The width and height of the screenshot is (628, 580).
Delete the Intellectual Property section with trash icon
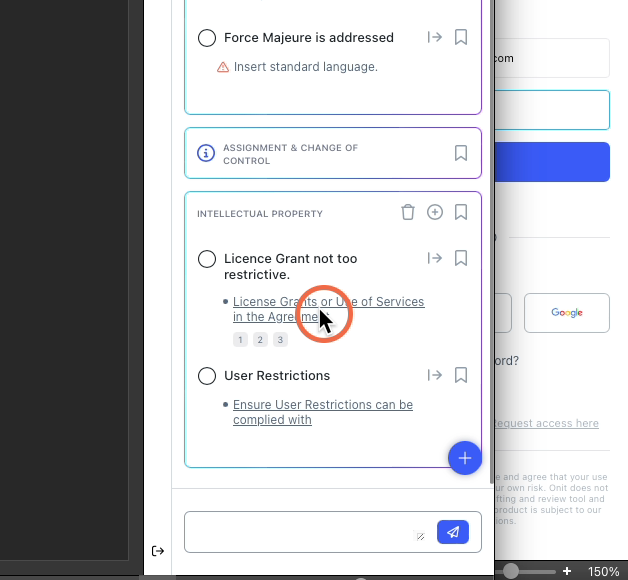point(408,212)
